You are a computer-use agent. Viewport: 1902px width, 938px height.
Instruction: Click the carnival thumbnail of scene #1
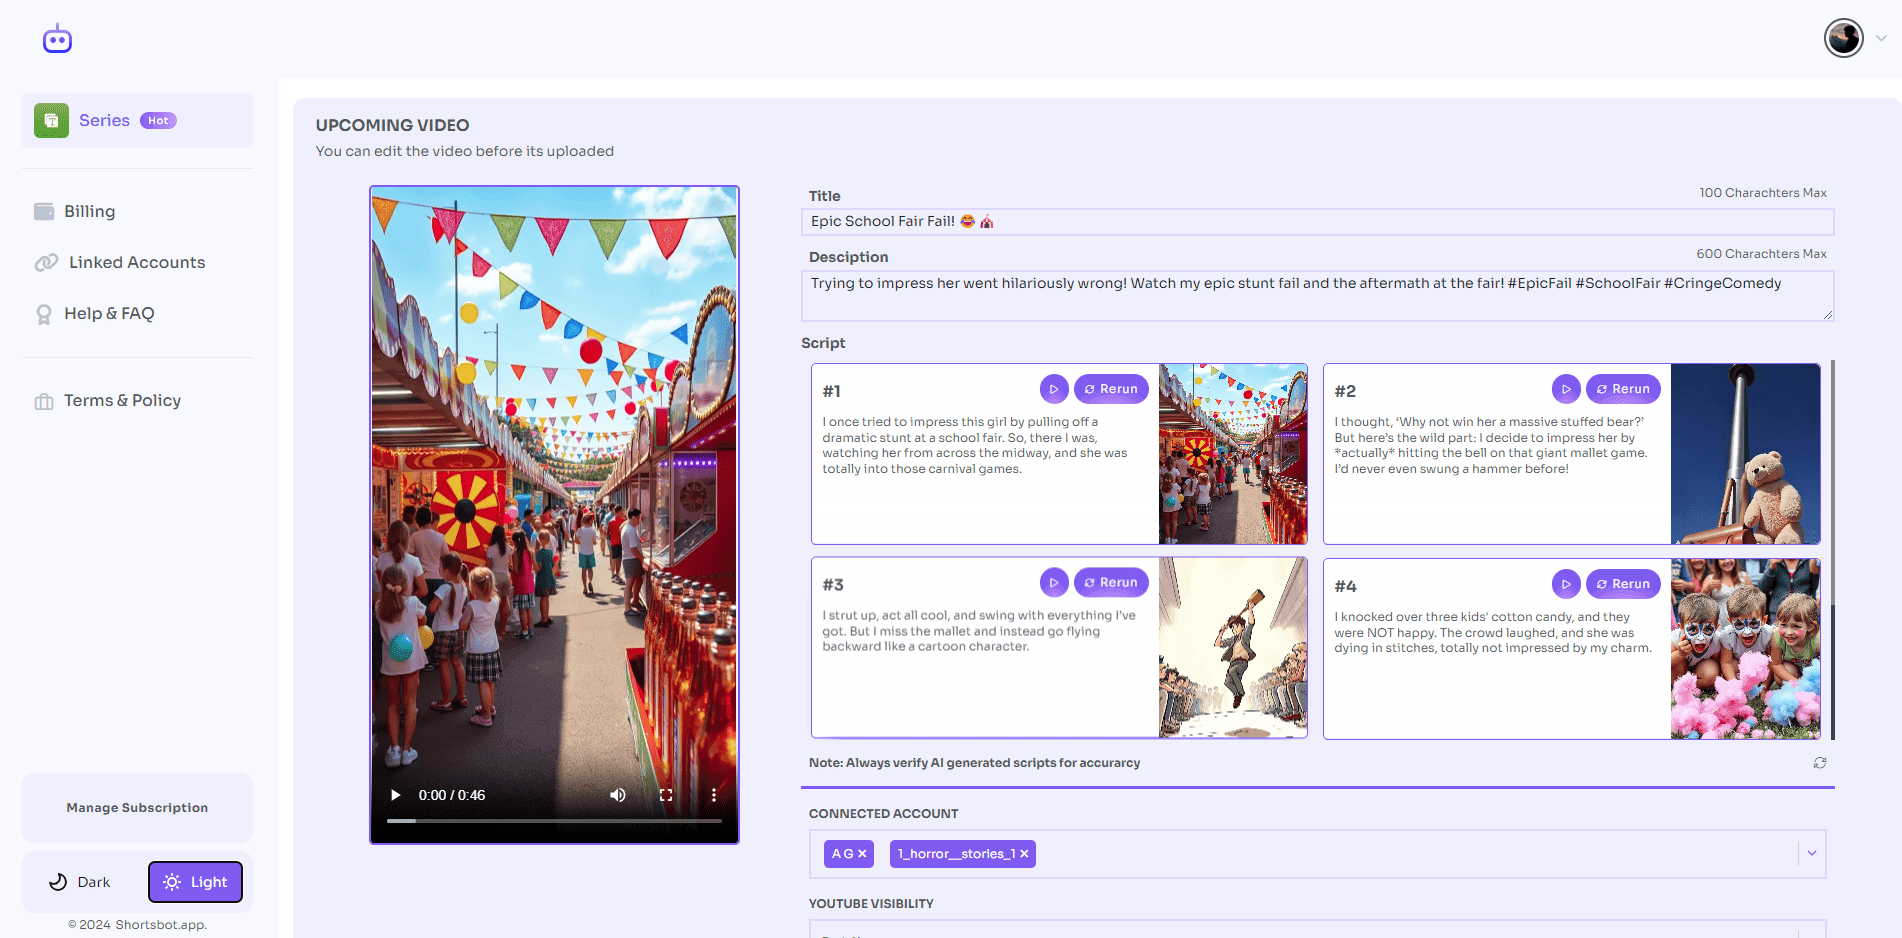(1233, 454)
